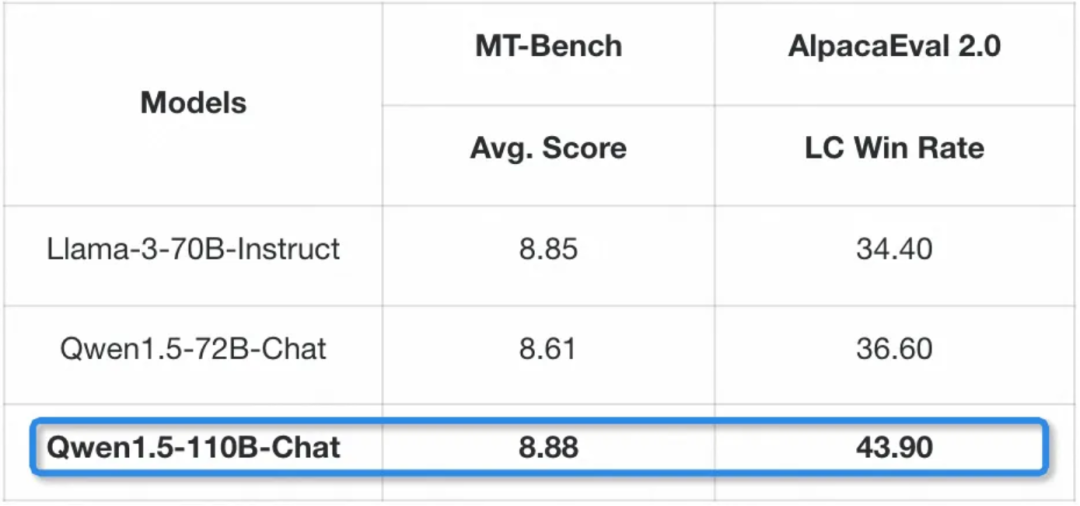Select the Qwen1.5-72B-Chat model cell
Screen dimensions: 1080x506
click(x=193, y=349)
